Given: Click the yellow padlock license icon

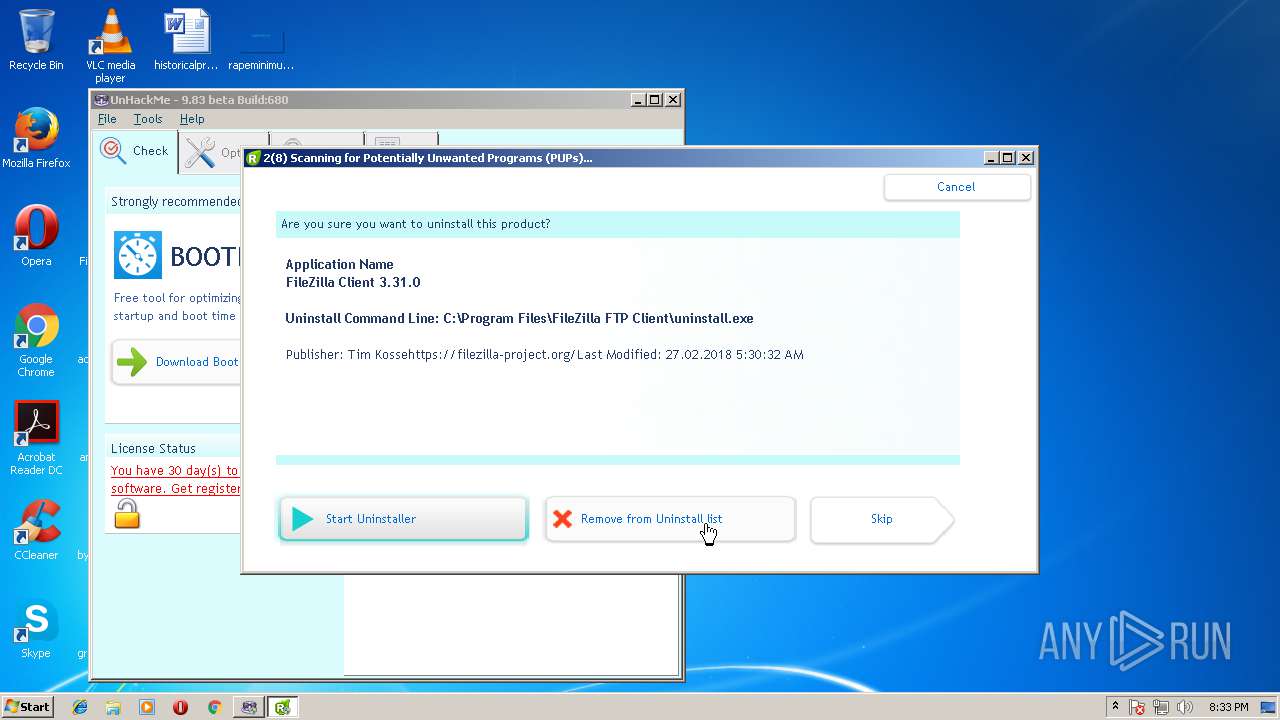Looking at the screenshot, I should coord(127,514).
